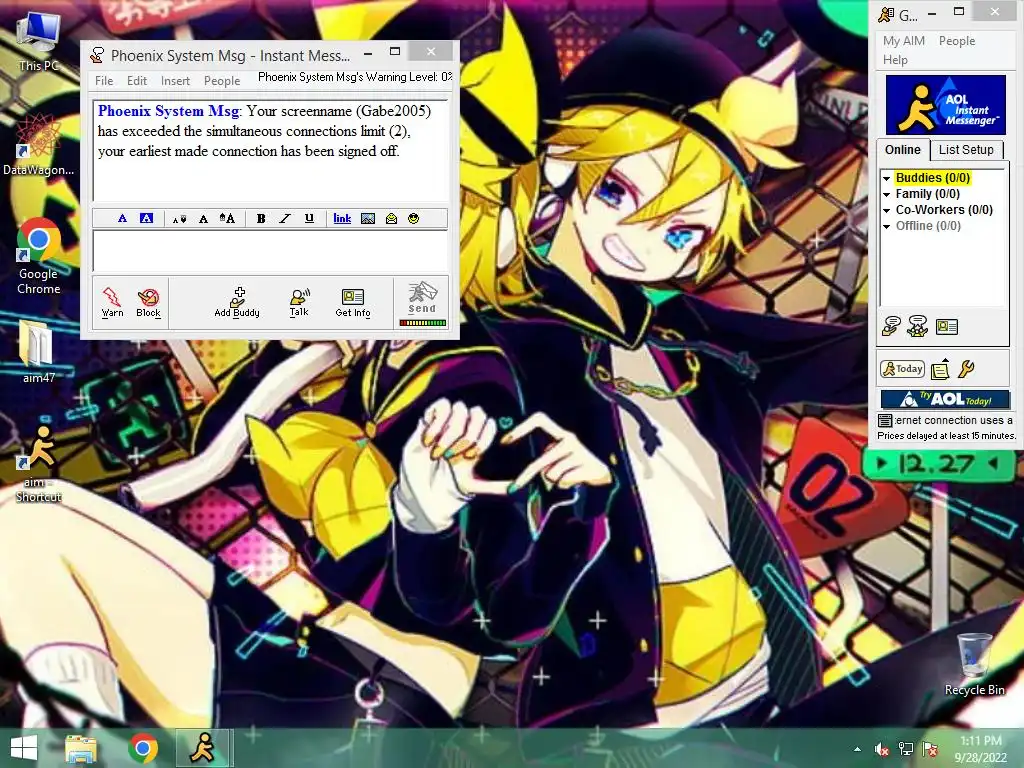Toggle bold formatting in the IM toolbar
The height and width of the screenshot is (768, 1024).
[261, 219]
